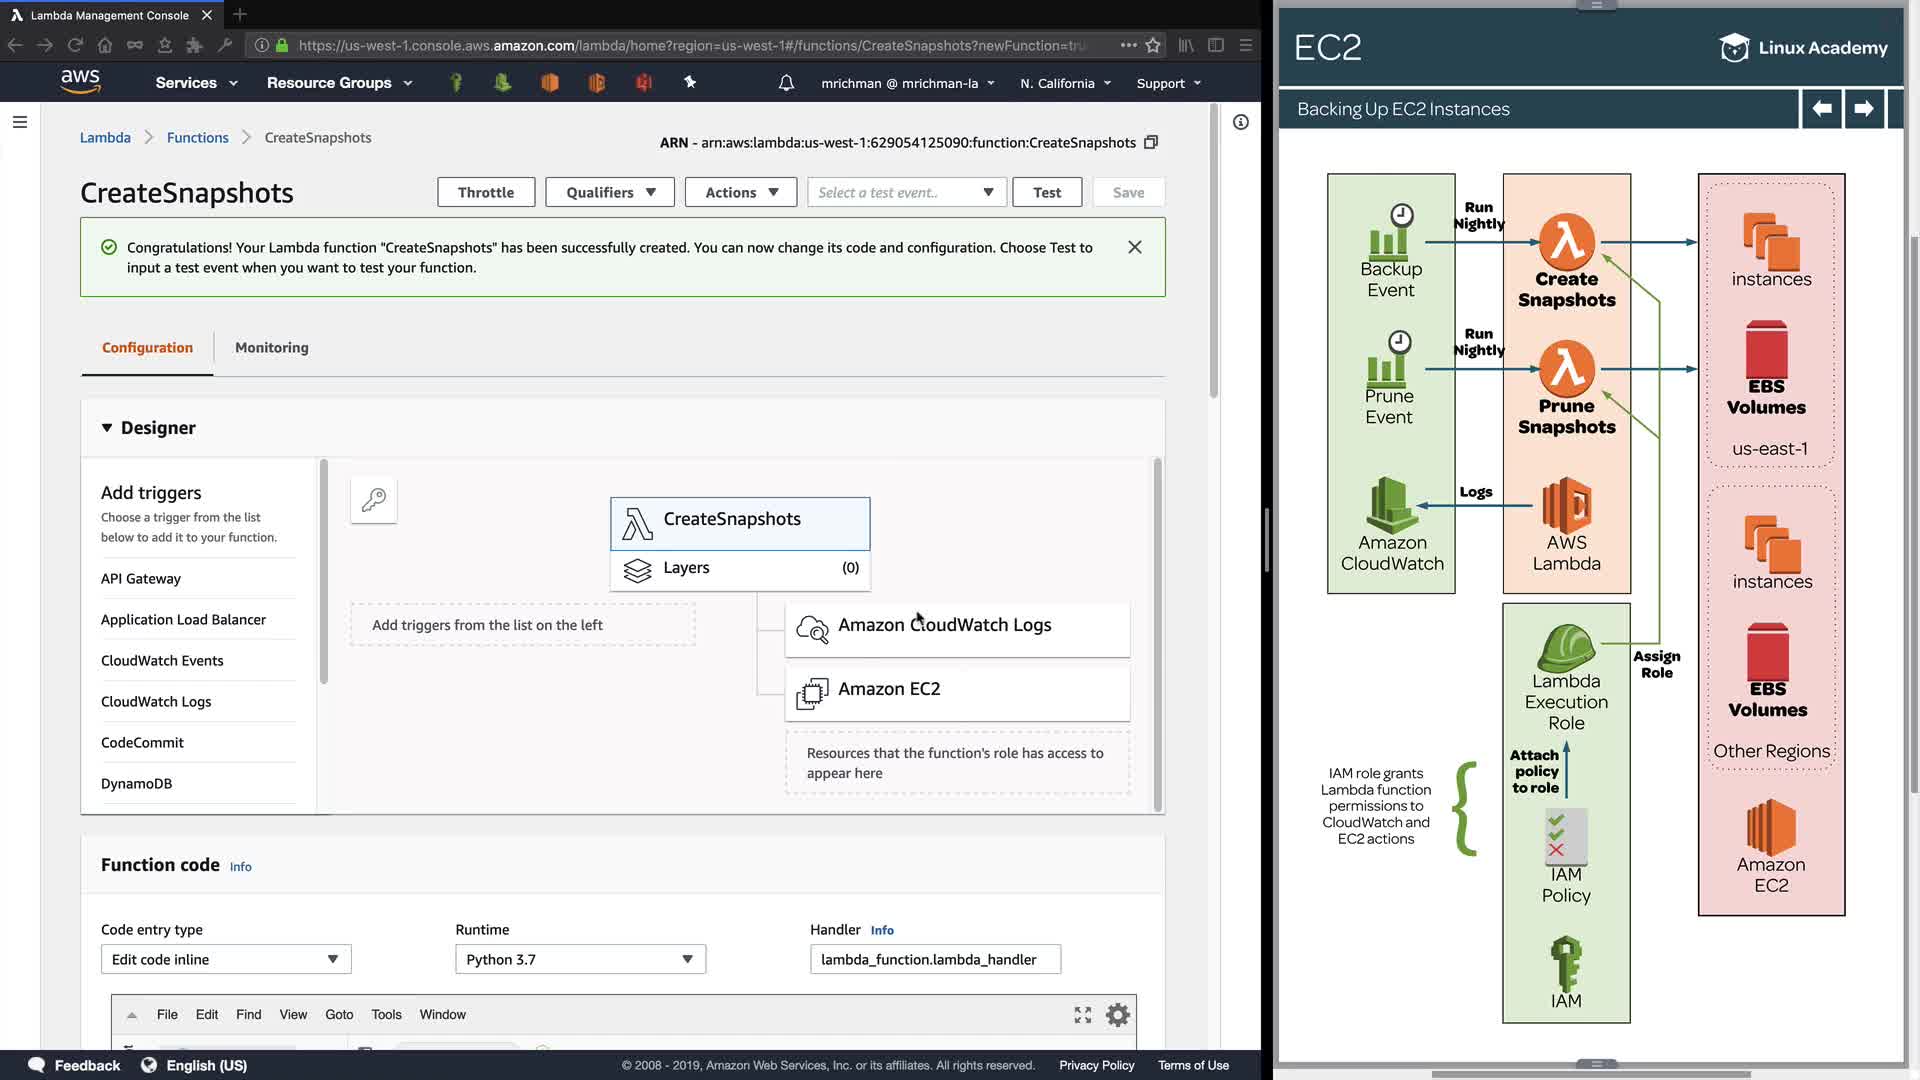Click the AWS logo home icon
This screenshot has height=1080, width=1920.
80,82
